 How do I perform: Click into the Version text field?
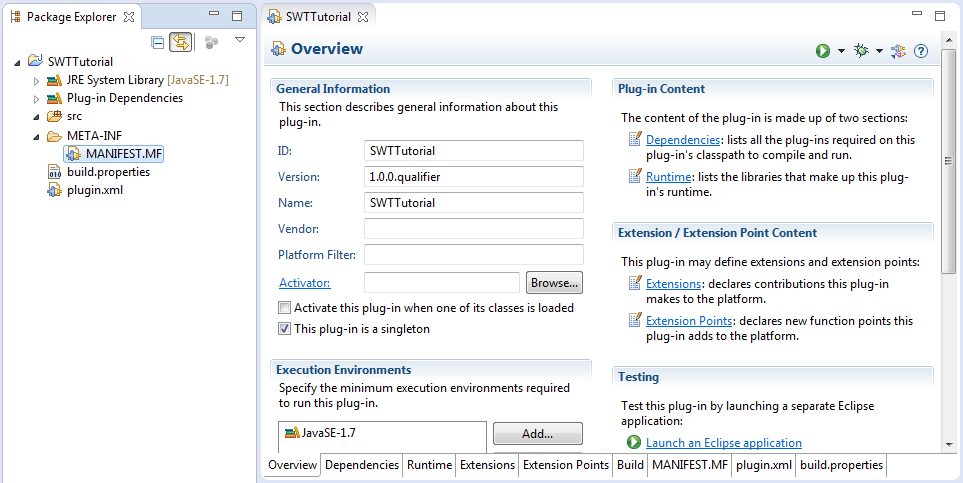pos(474,177)
